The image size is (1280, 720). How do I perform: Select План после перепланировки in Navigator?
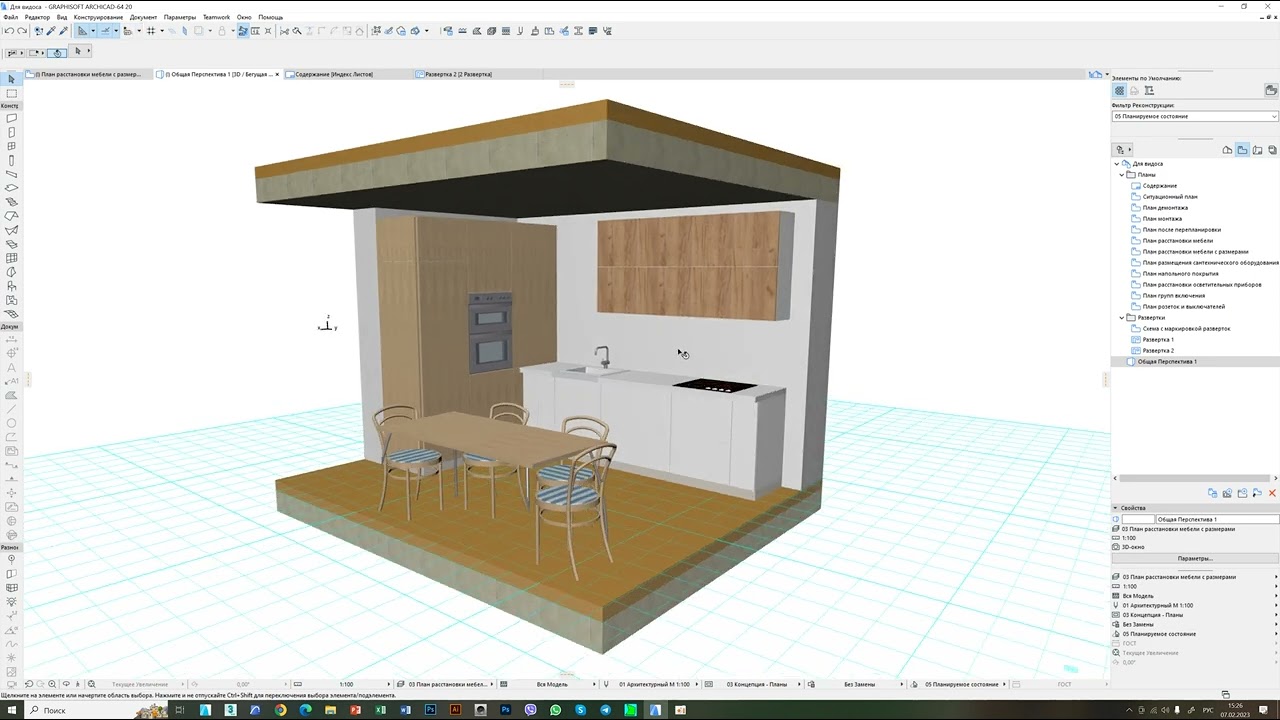[1182, 230]
